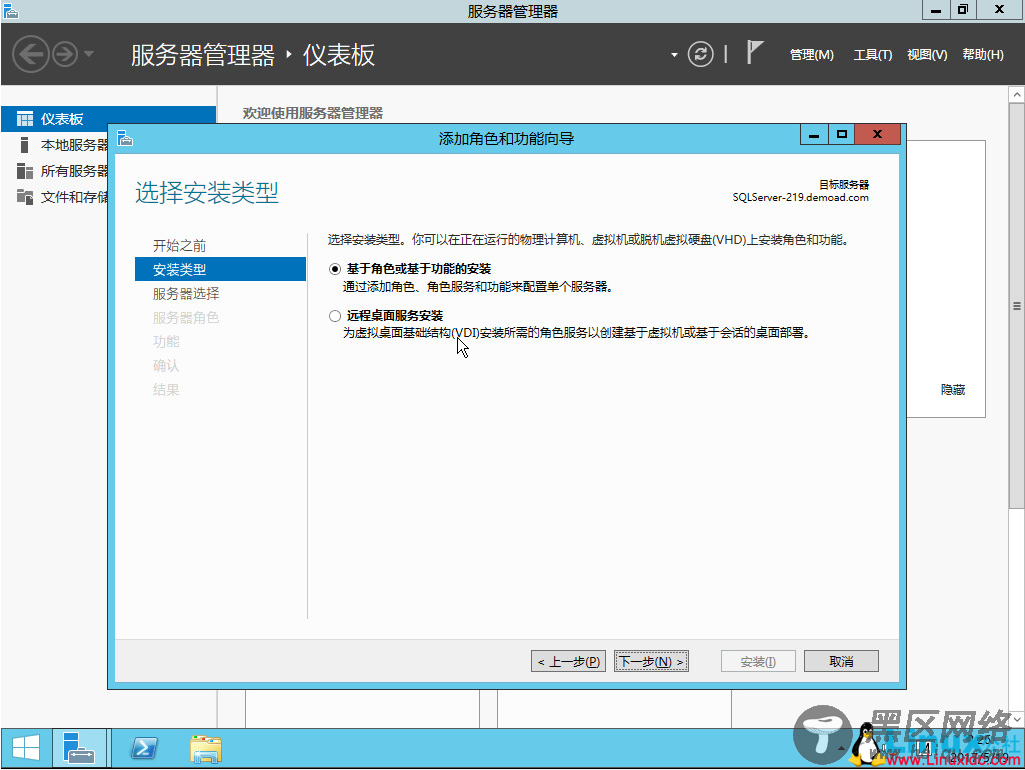1025x770 pixels.
Task: Select 仪表板 in the left sidebar
Action: pyautogui.click(x=109, y=118)
